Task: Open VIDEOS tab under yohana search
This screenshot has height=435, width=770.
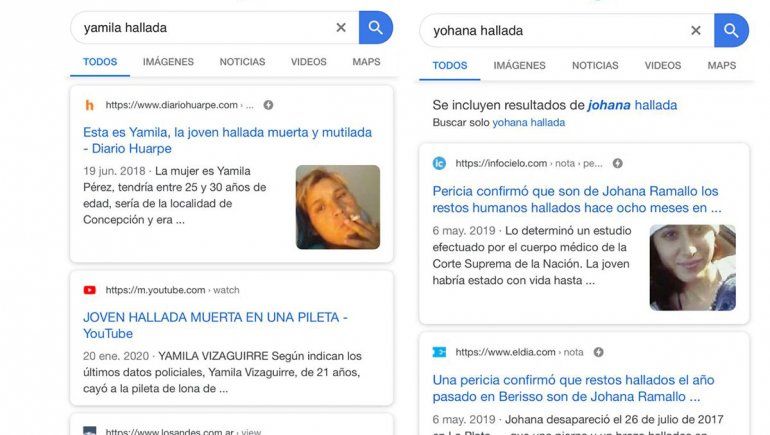Action: click(662, 65)
